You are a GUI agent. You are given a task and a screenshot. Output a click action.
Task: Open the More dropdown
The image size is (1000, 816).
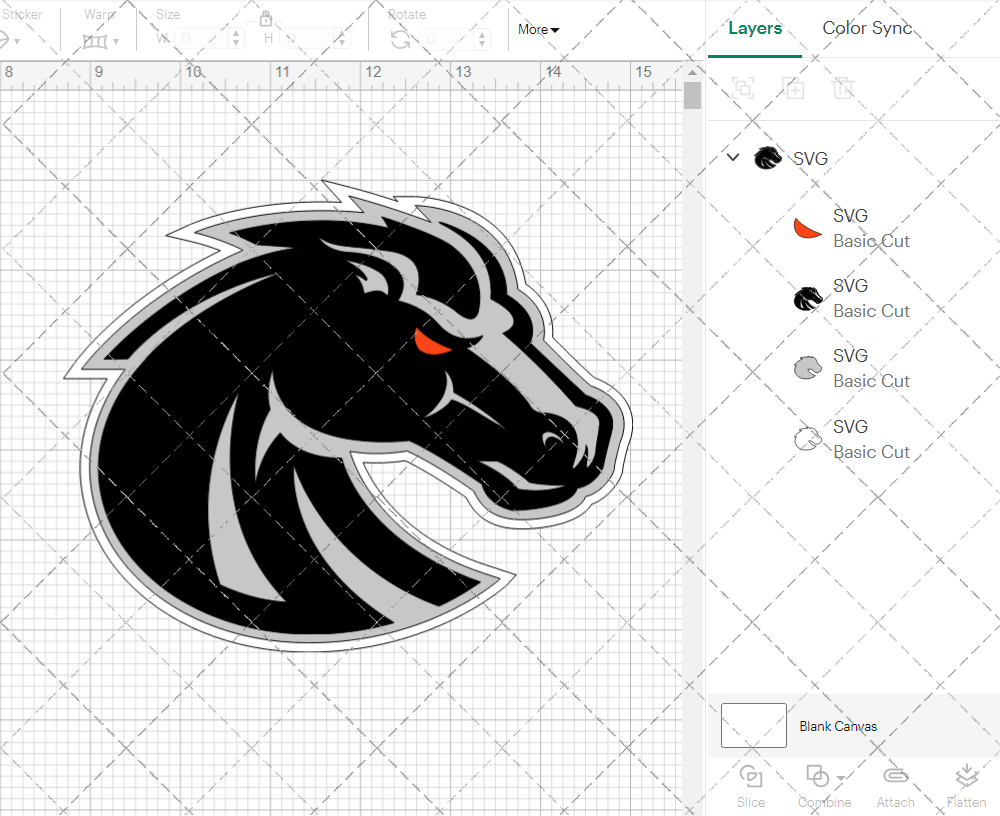(x=538, y=30)
